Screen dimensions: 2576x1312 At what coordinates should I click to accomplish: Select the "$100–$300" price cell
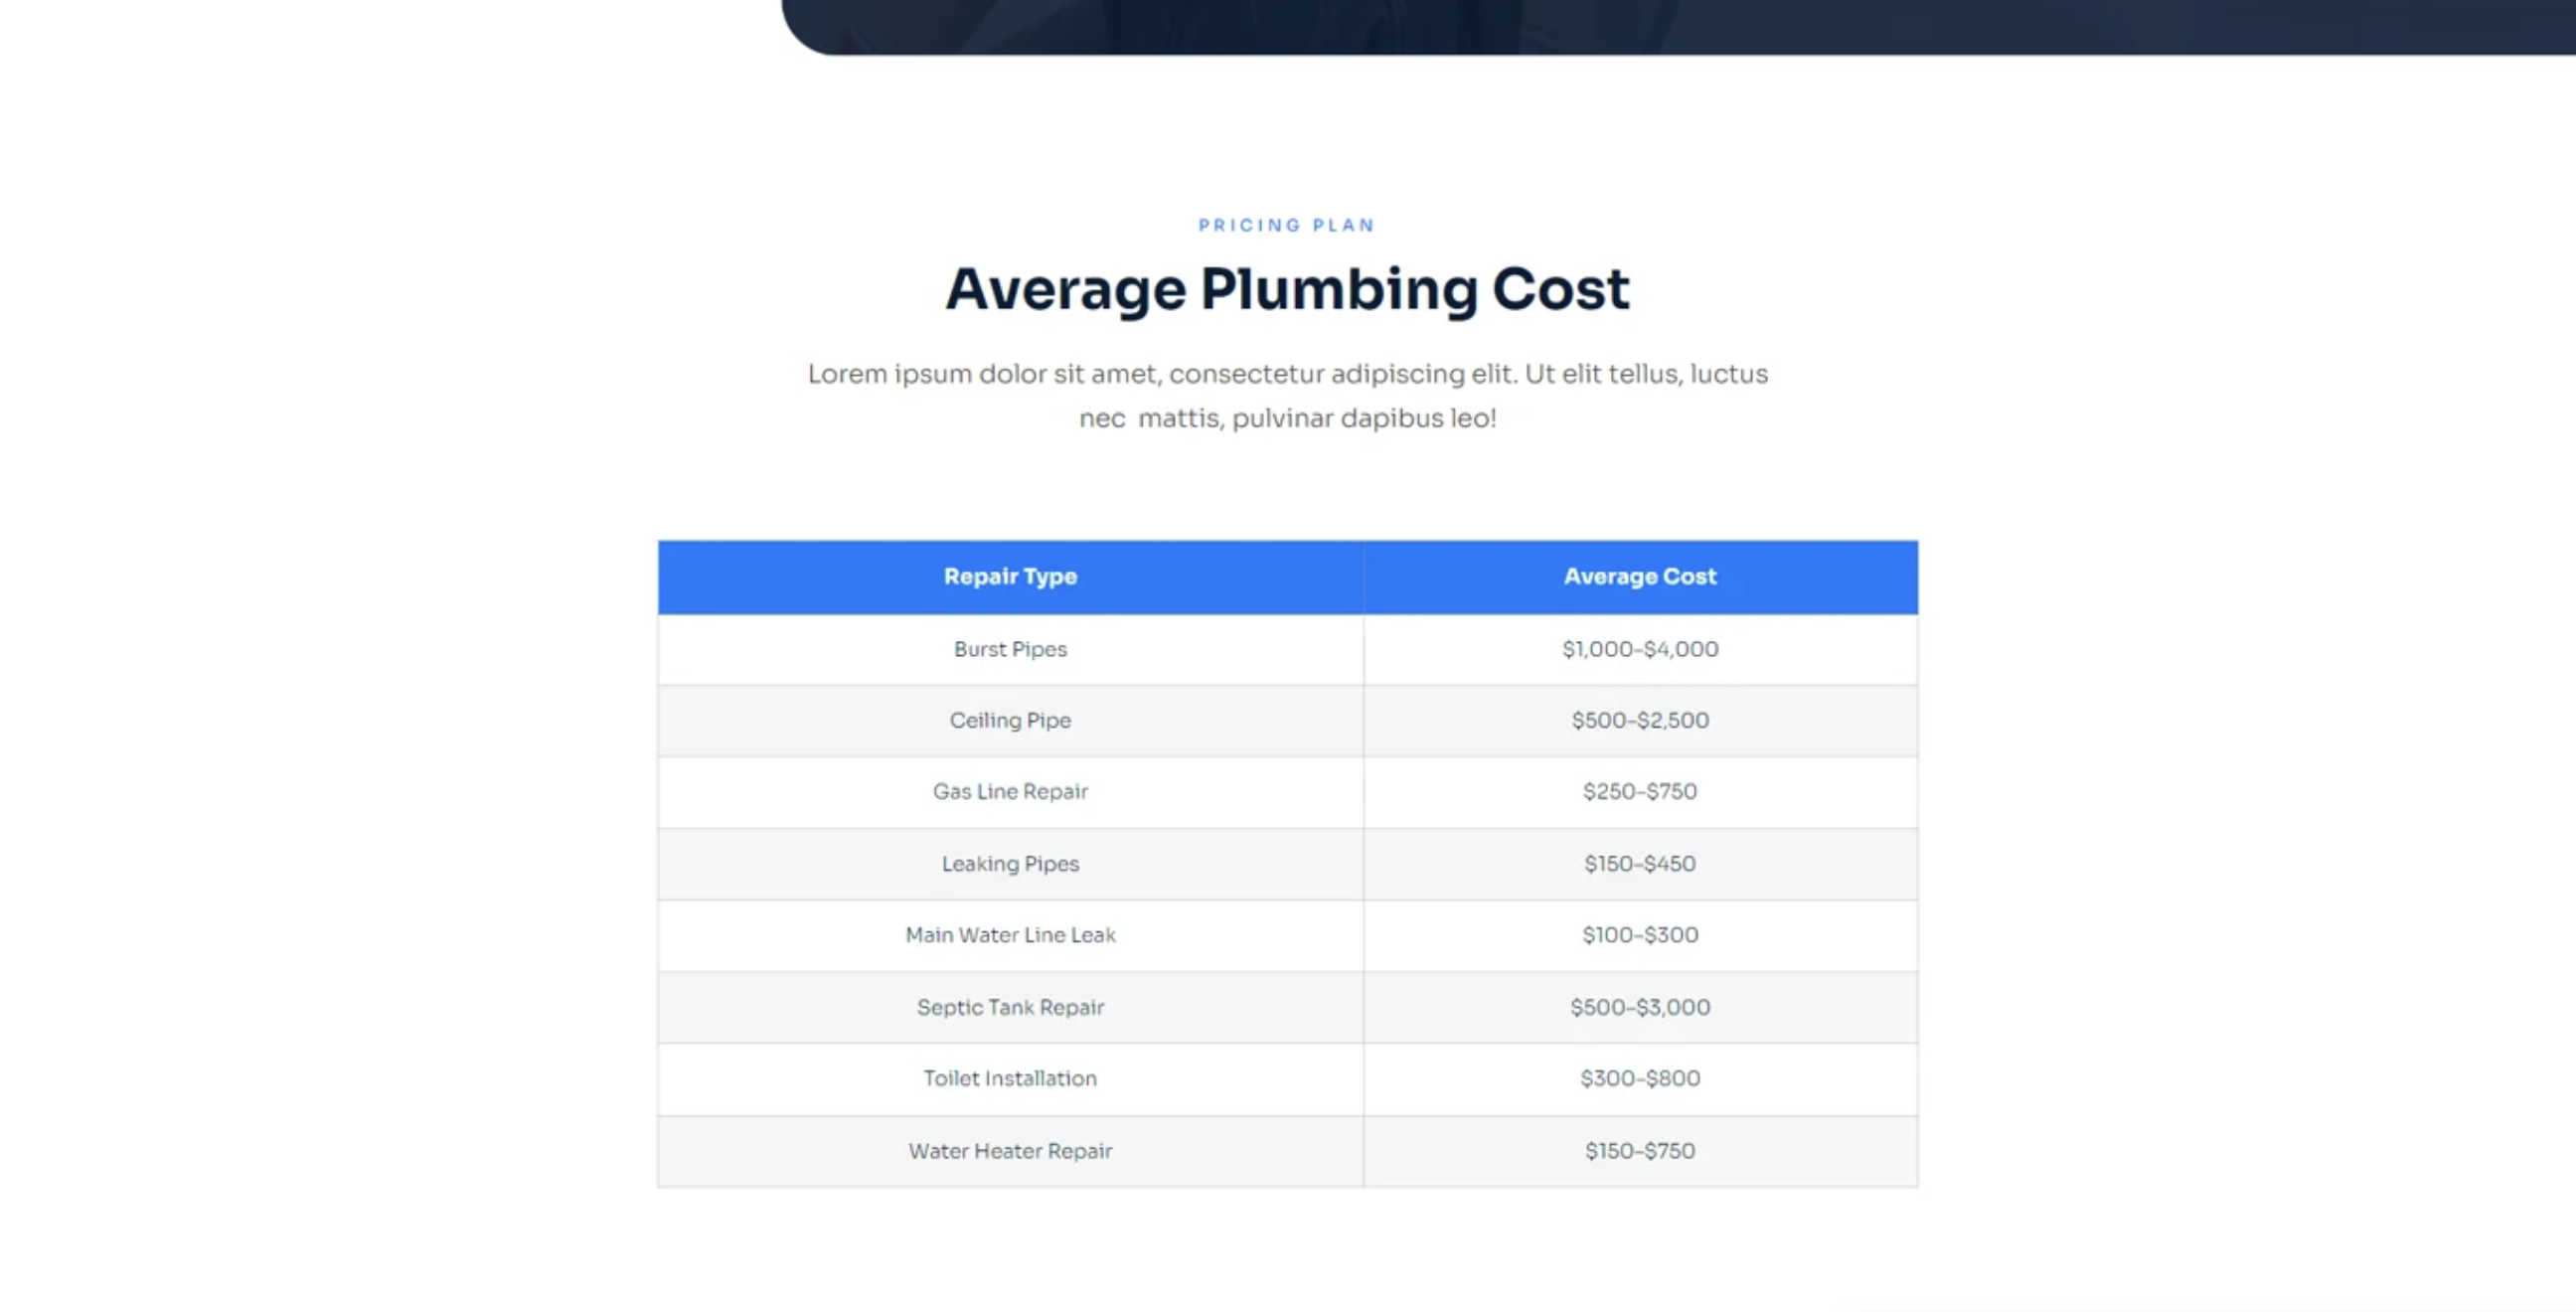1640,935
